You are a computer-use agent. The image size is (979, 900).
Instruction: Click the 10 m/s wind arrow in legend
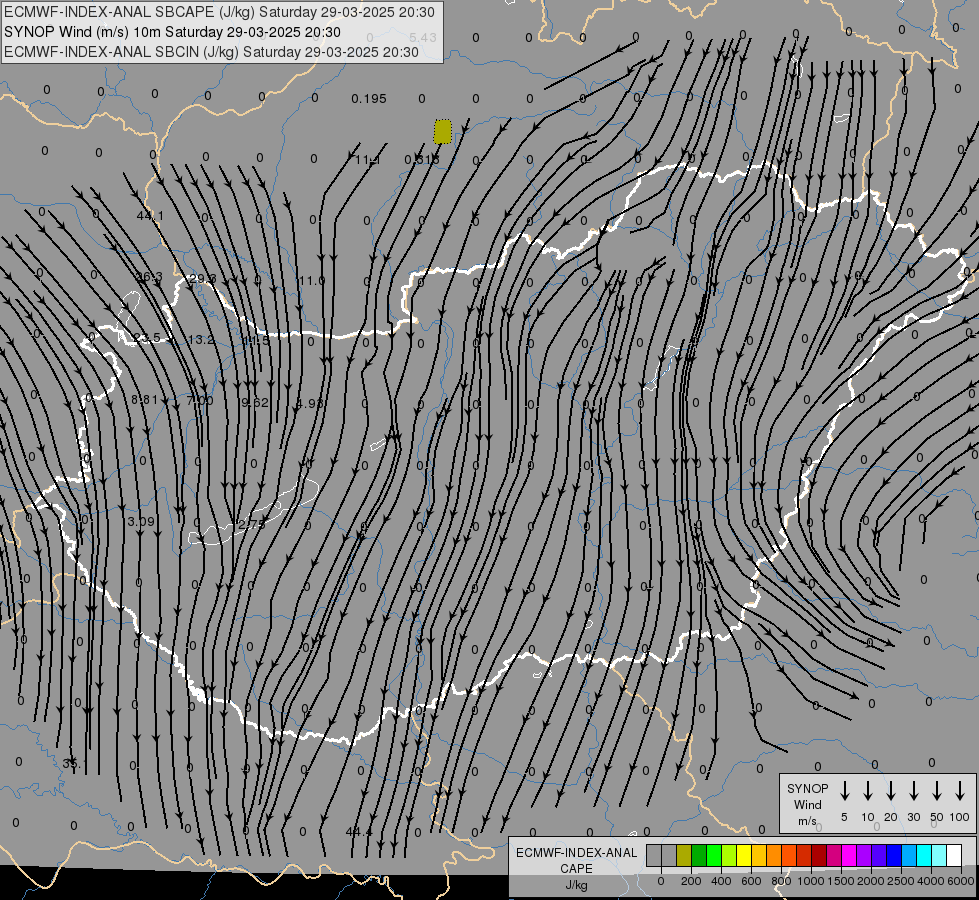867,791
